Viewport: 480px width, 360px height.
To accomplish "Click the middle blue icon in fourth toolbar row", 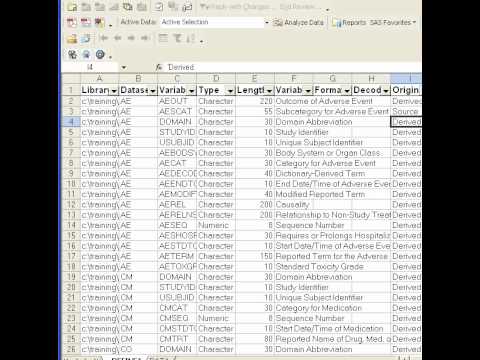I will click(86, 54).
